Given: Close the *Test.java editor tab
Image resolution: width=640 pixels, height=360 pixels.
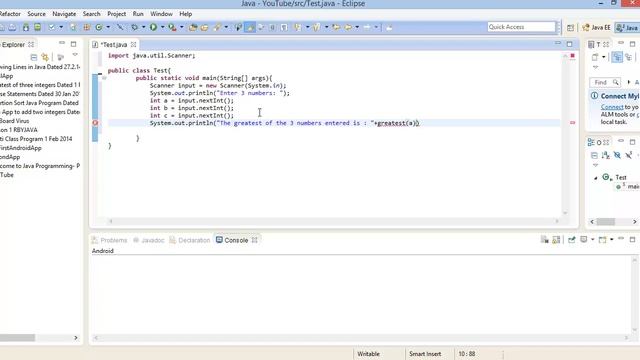Looking at the screenshot, I should click(x=133, y=44).
